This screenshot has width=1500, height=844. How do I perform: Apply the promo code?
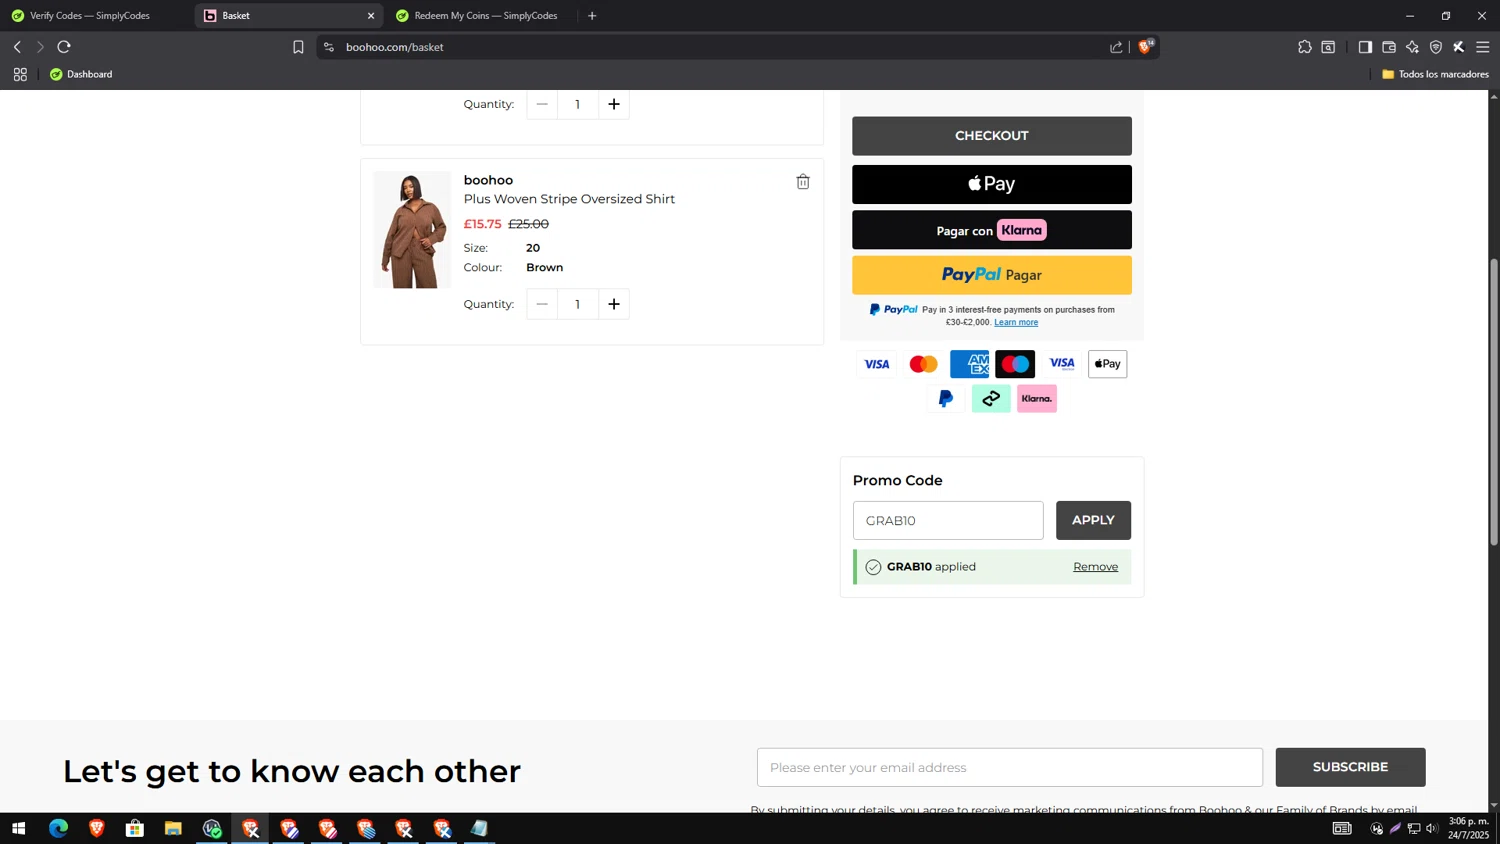tap(1093, 520)
